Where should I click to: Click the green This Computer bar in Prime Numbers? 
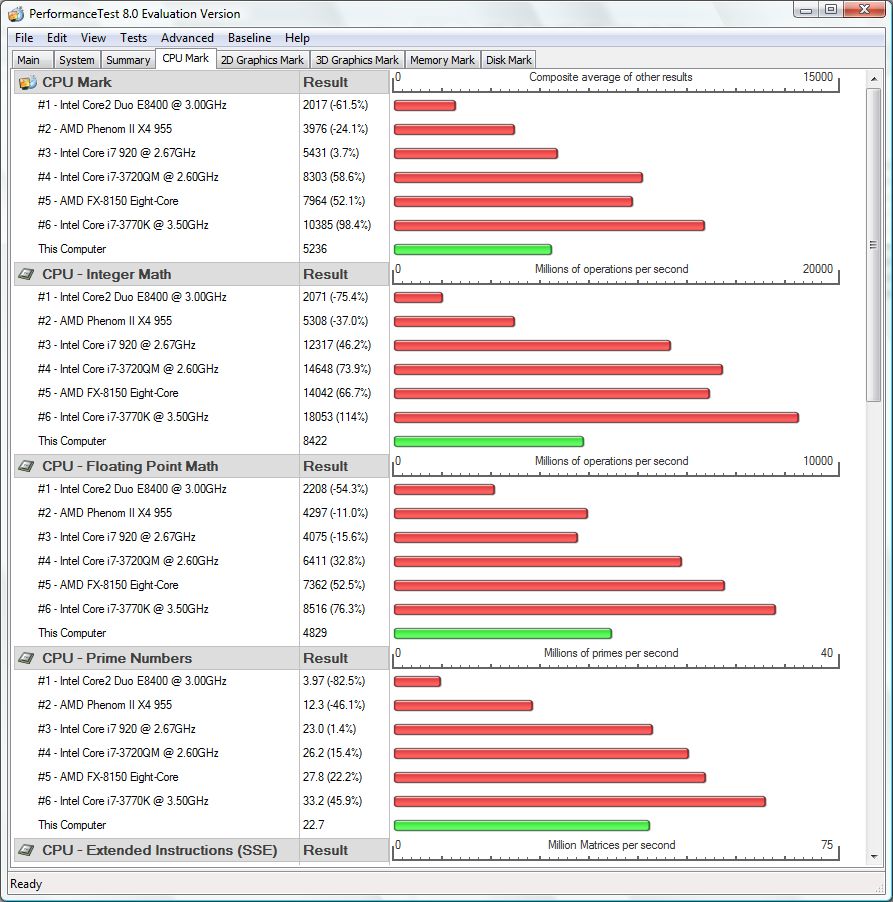[522, 825]
